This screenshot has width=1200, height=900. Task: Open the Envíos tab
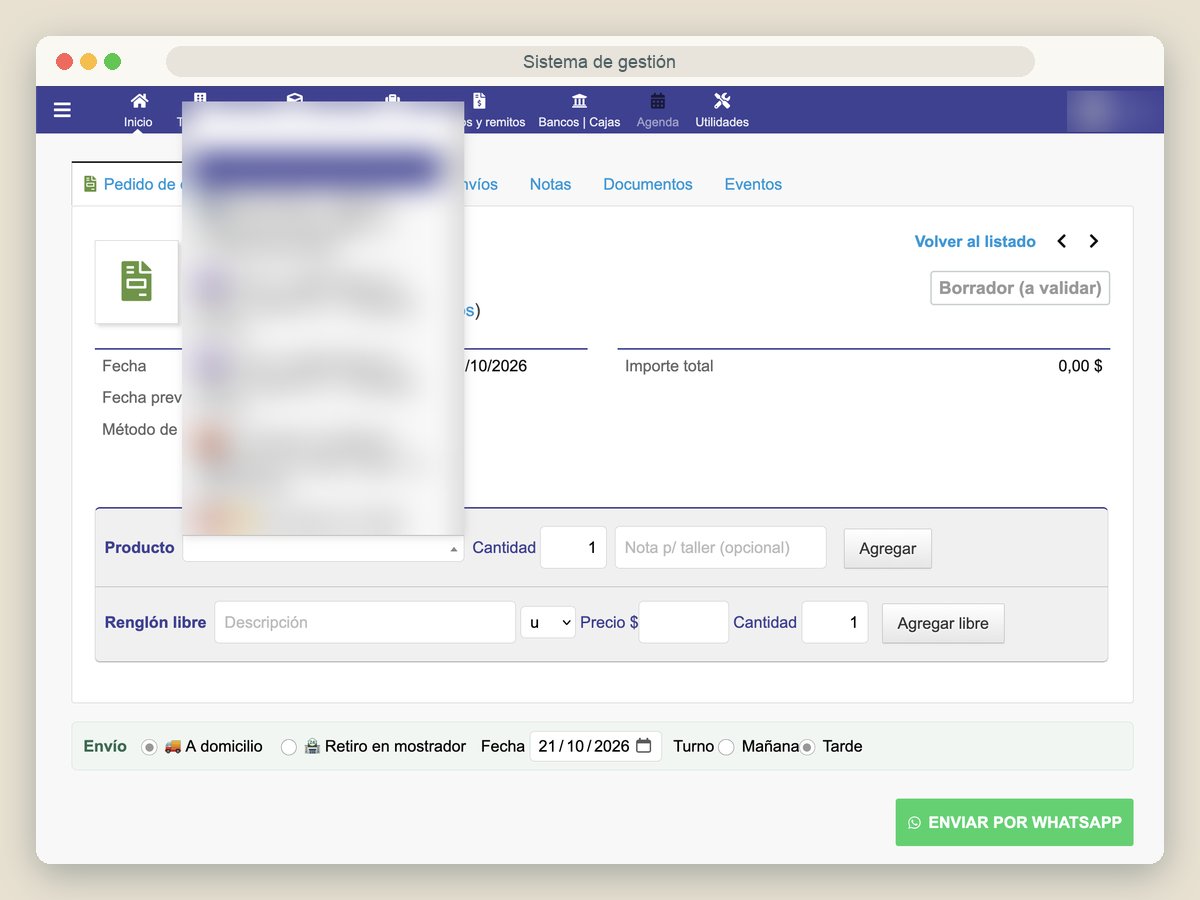(480, 184)
